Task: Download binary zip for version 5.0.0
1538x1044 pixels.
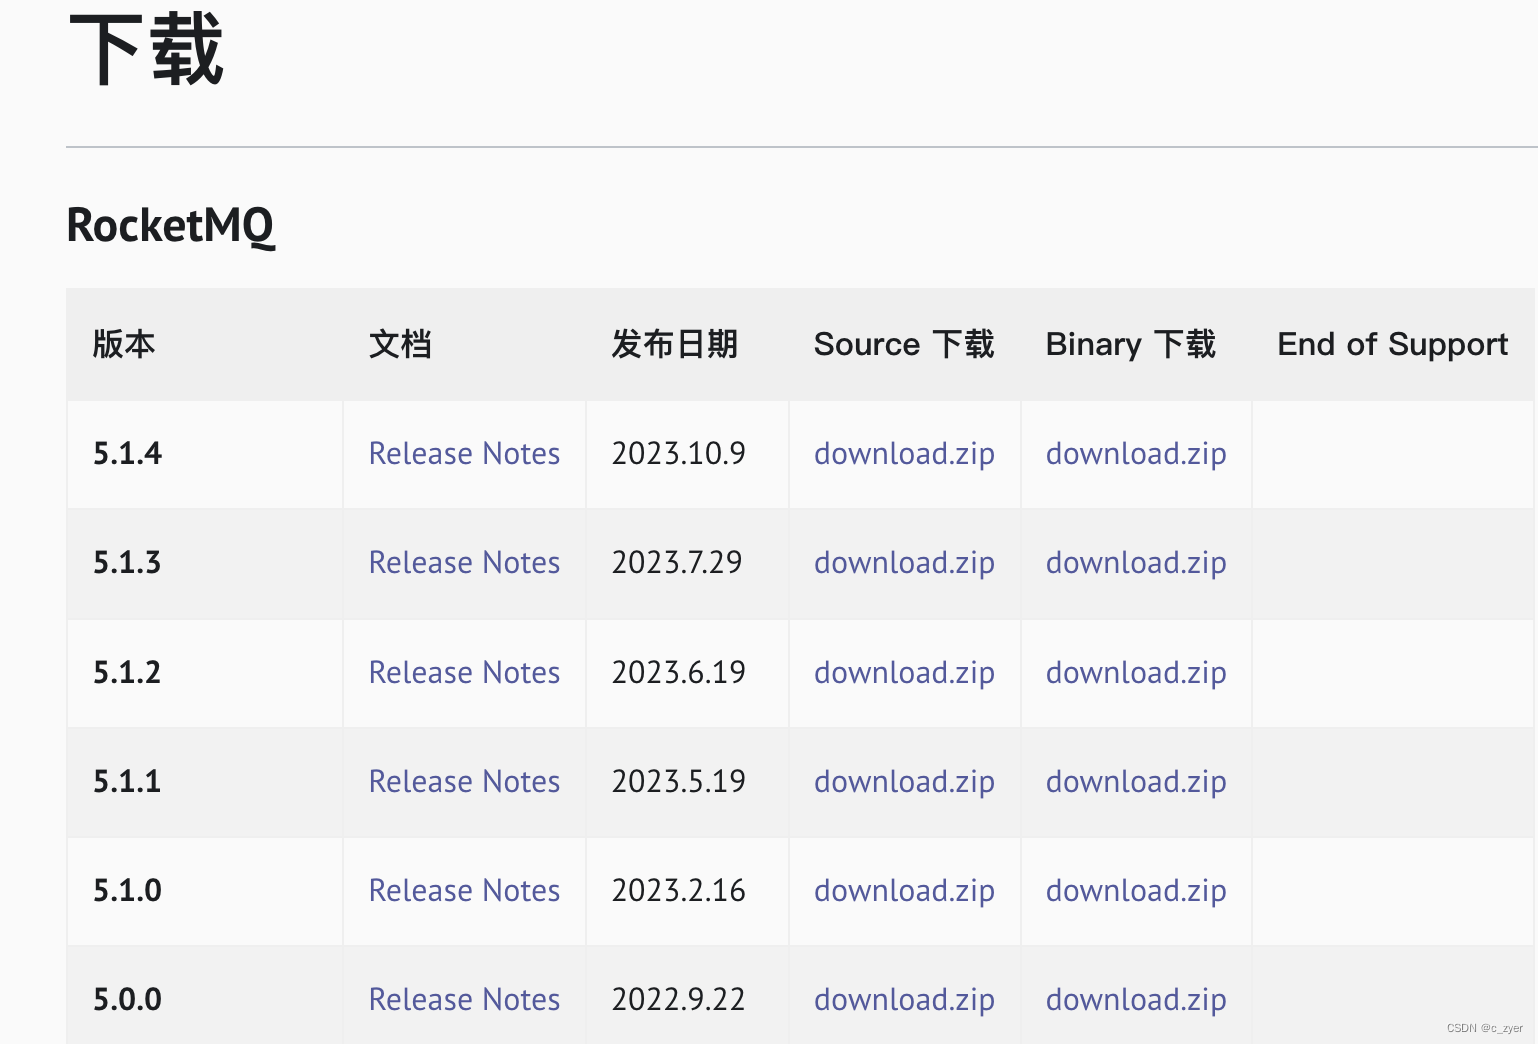Action: click(1136, 1000)
